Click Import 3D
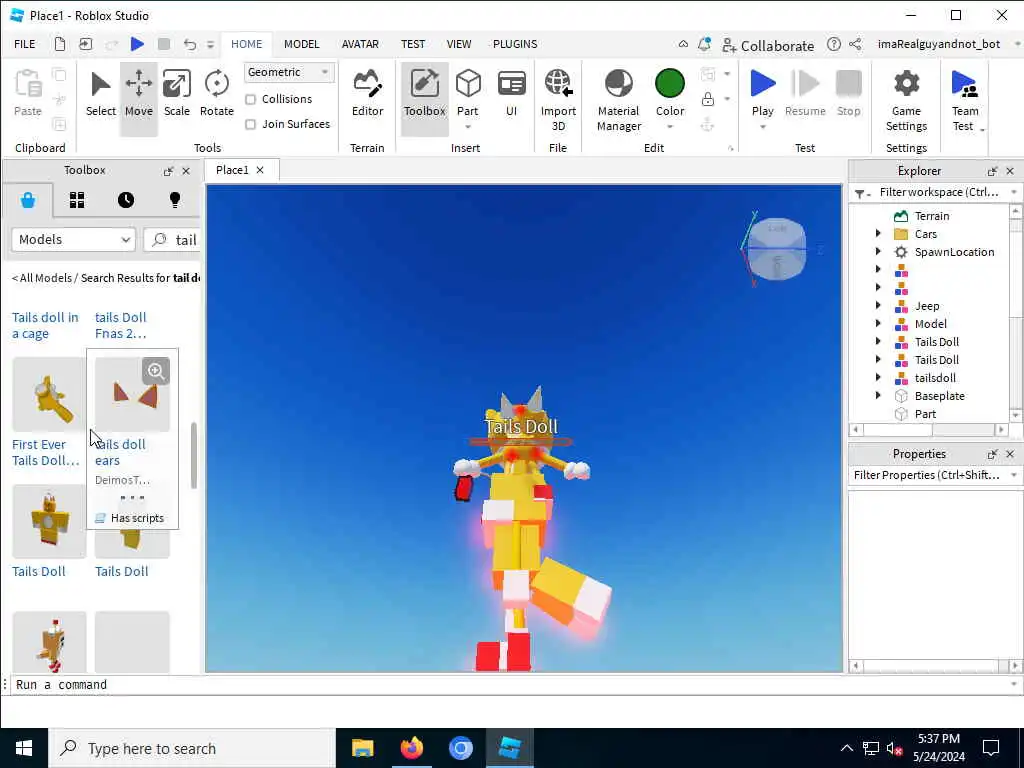The width and height of the screenshot is (1024, 768). coord(558,99)
